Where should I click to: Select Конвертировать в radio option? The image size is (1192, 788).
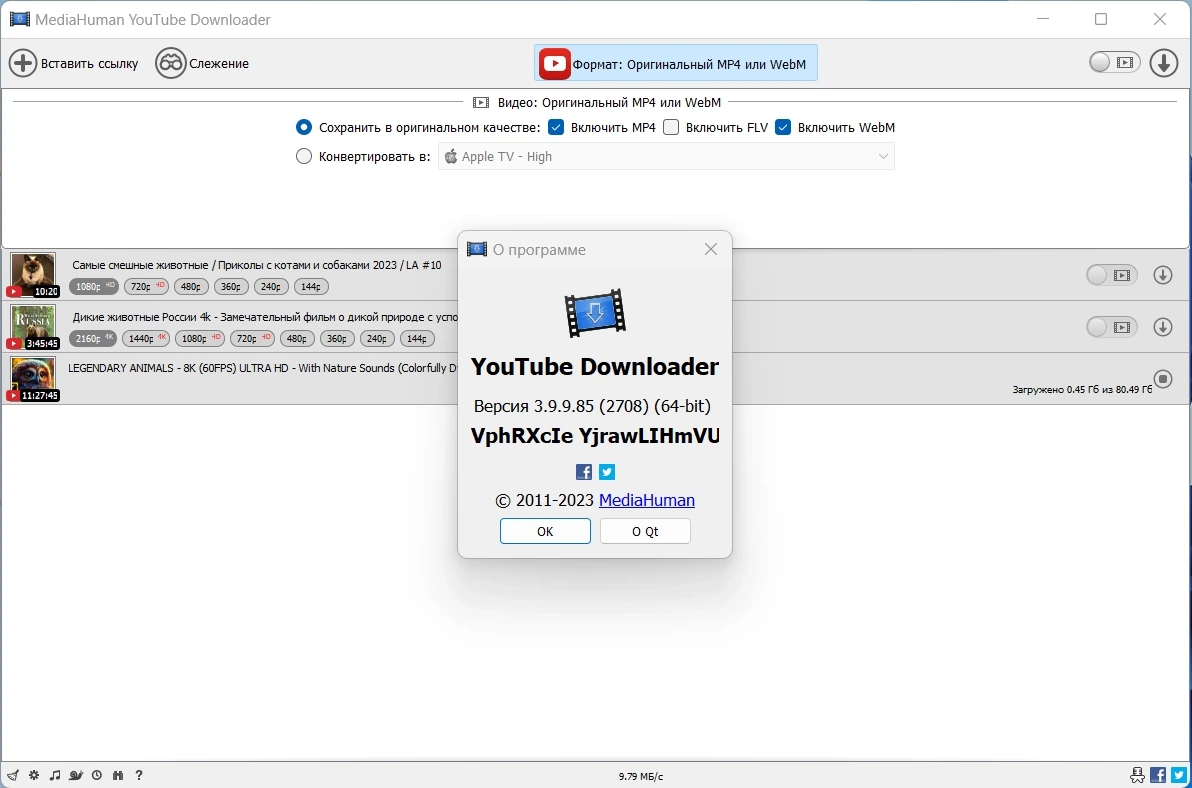304,156
